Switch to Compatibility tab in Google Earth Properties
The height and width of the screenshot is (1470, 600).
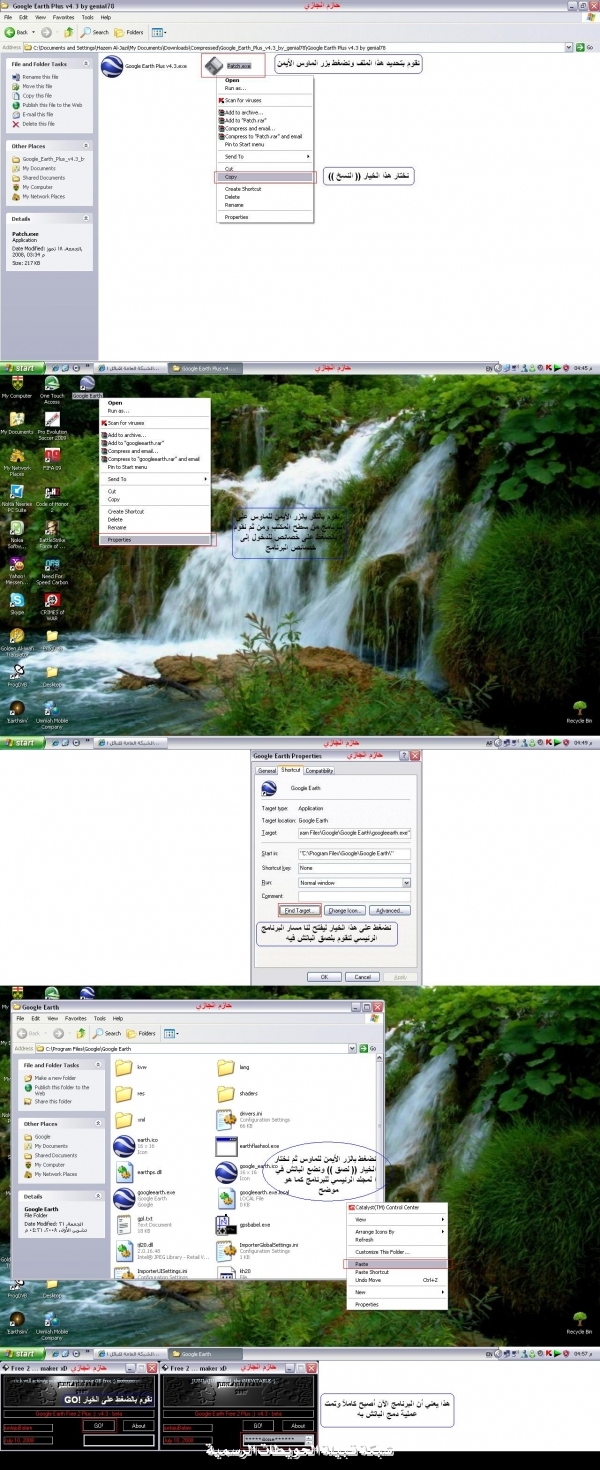319,770
